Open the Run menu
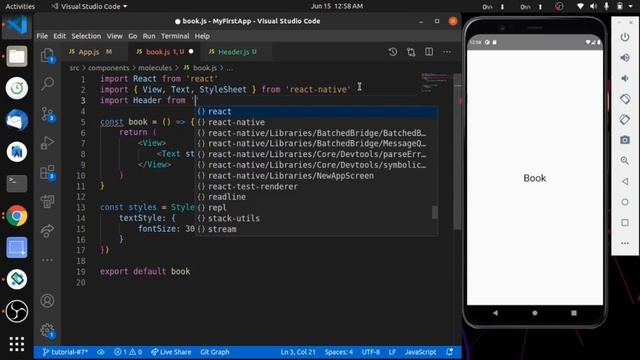The width and height of the screenshot is (640, 360). click(149, 36)
